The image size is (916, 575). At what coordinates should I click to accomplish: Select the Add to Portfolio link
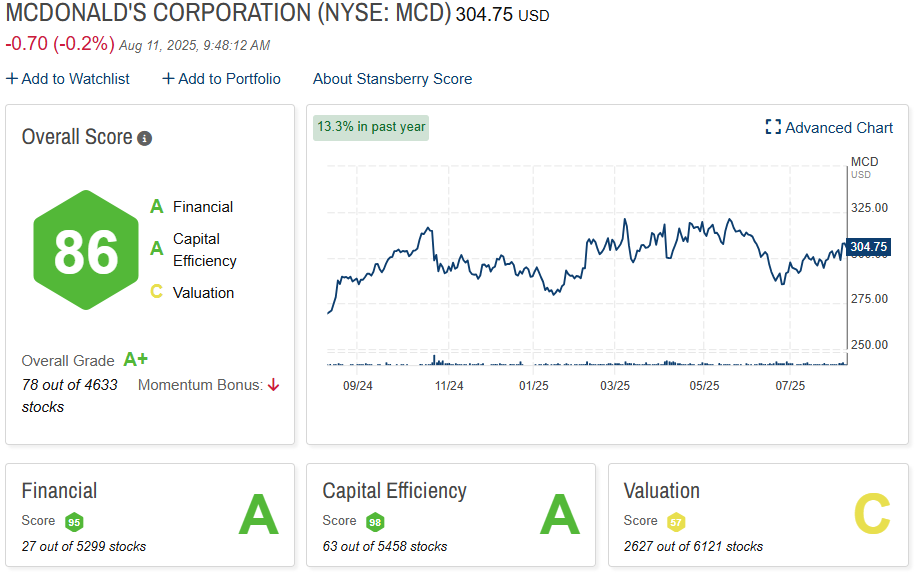(x=229, y=79)
